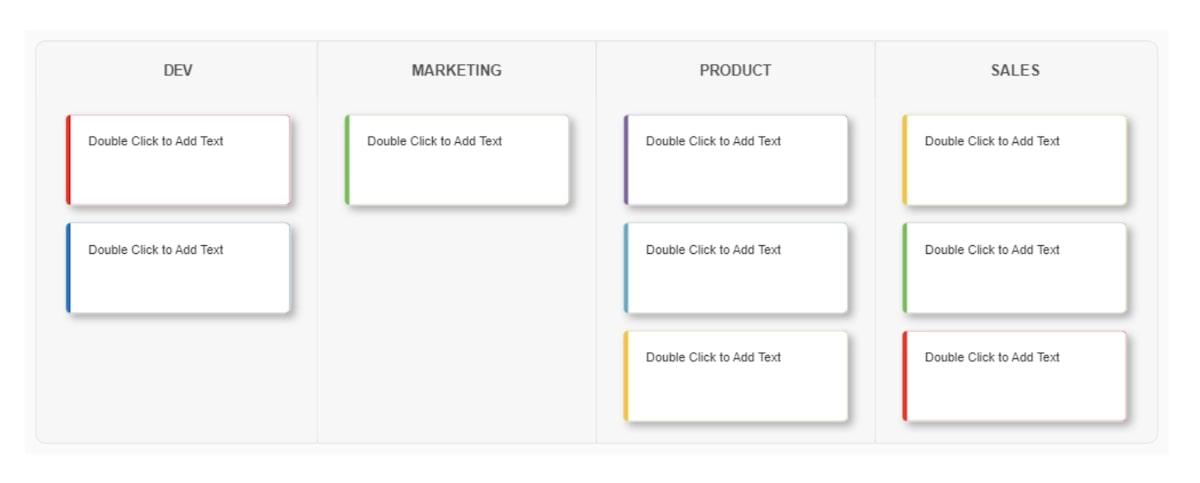Click the red color stripe on DEV's top card
The image size is (1200, 483).
(x=68, y=160)
